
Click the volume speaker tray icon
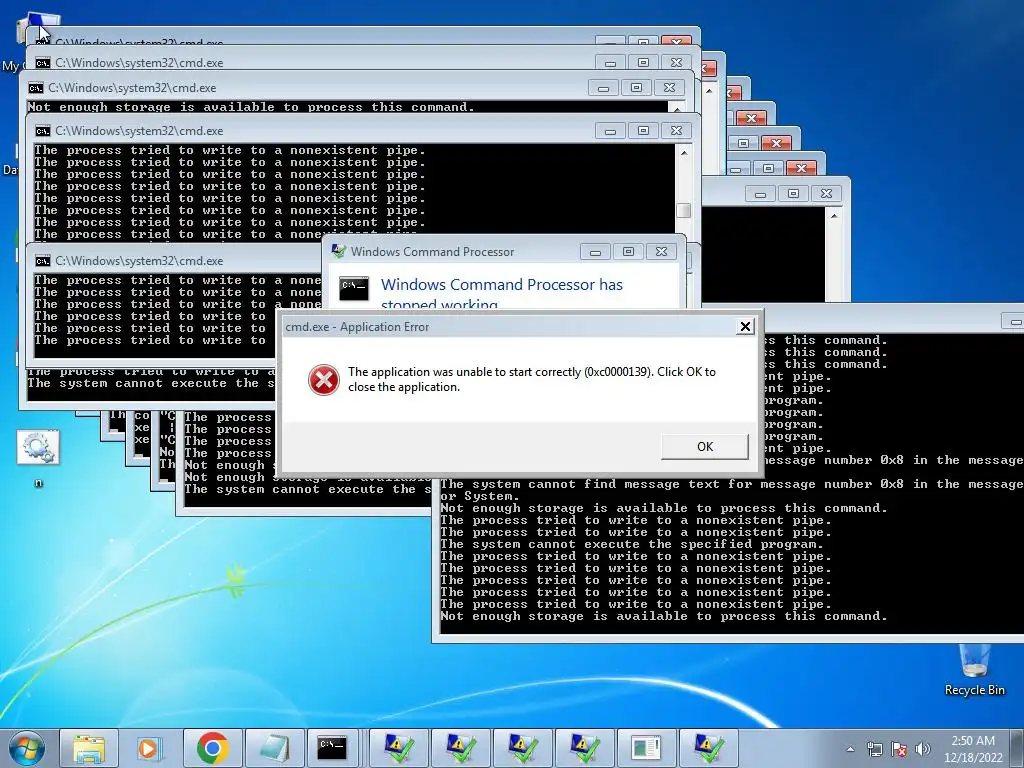923,749
